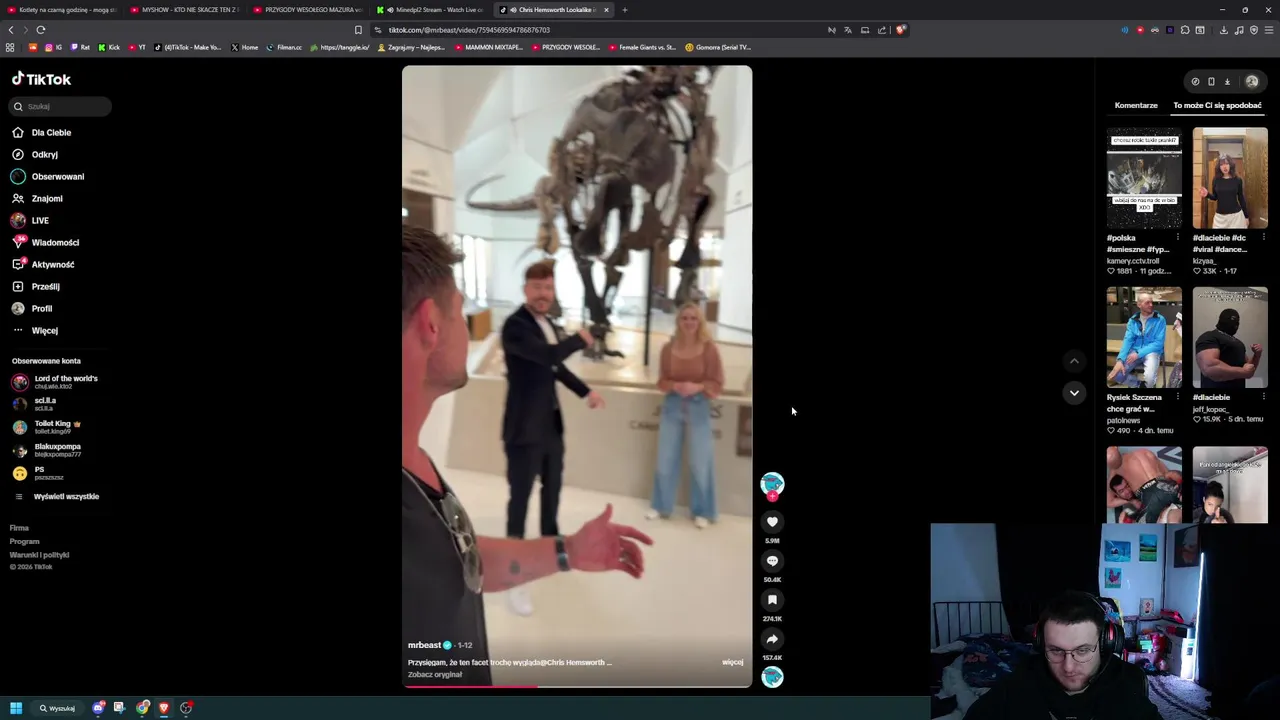This screenshot has width=1280, height=720.
Task: Go back with the browser back arrow
Action: [x=11, y=30]
